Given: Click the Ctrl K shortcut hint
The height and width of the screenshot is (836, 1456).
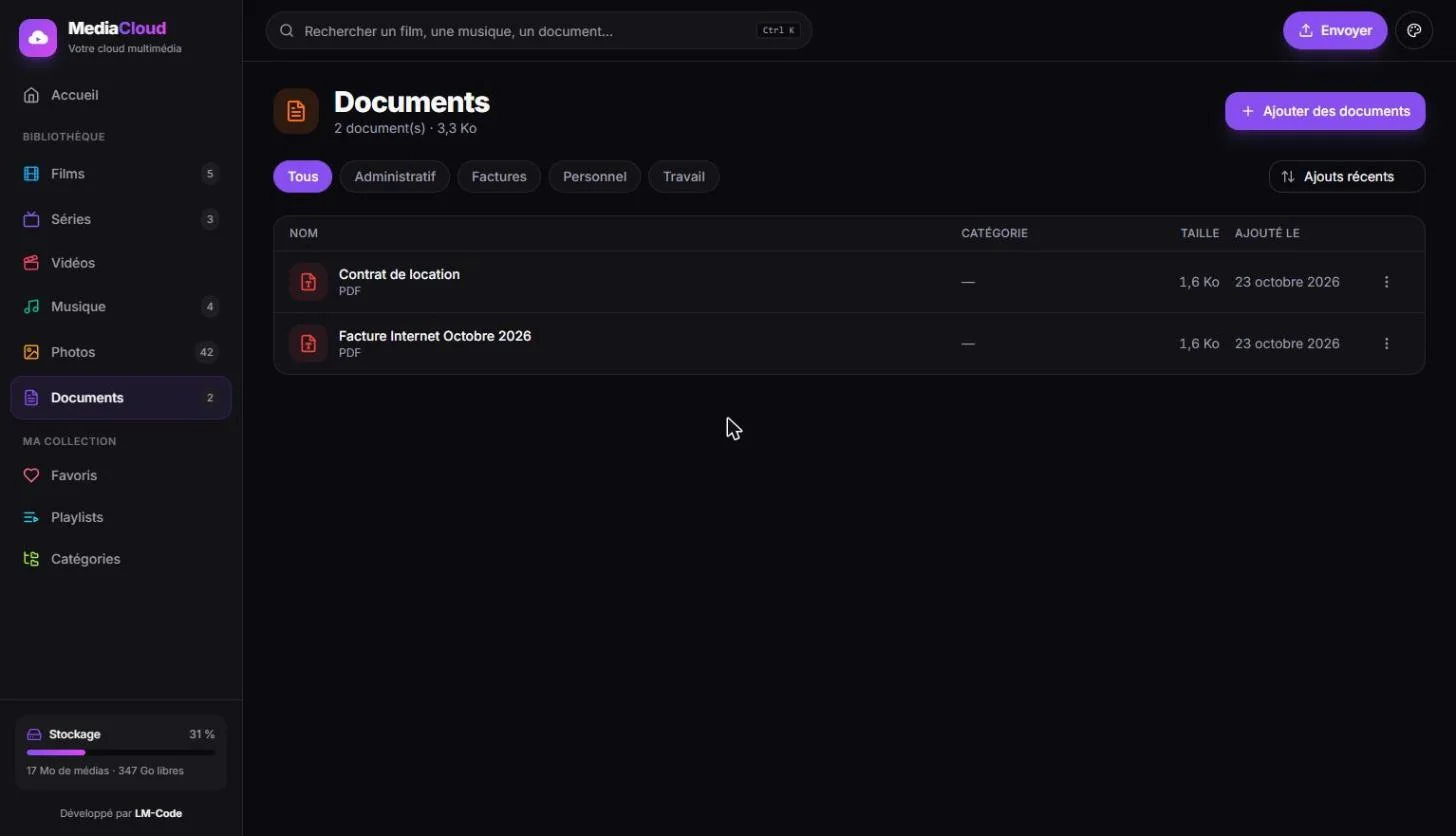Looking at the screenshot, I should tap(778, 31).
